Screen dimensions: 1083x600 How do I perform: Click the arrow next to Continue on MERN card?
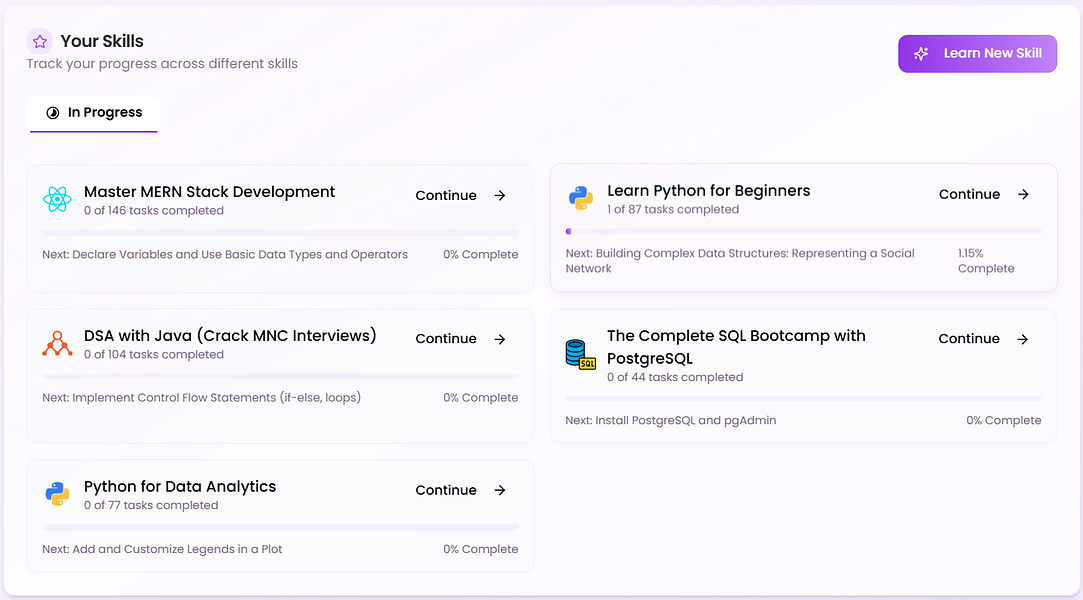tap(499, 196)
